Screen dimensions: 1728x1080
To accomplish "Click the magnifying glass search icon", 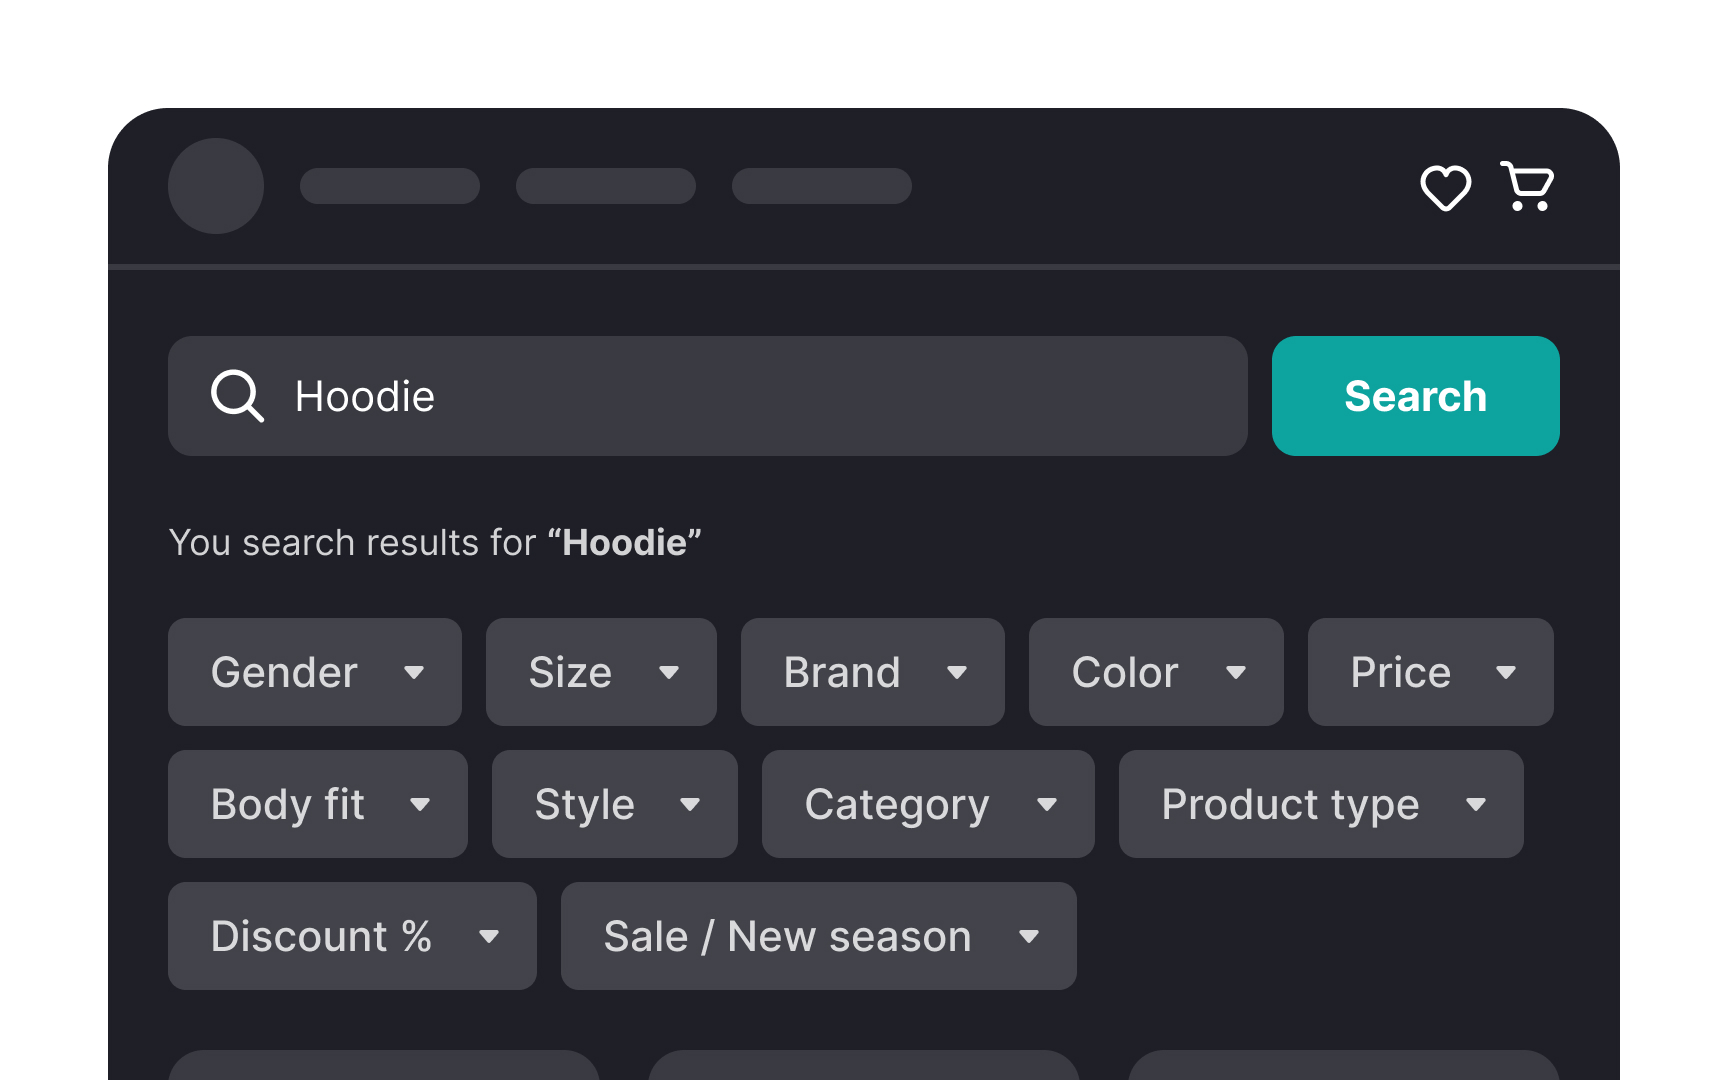I will [236, 396].
